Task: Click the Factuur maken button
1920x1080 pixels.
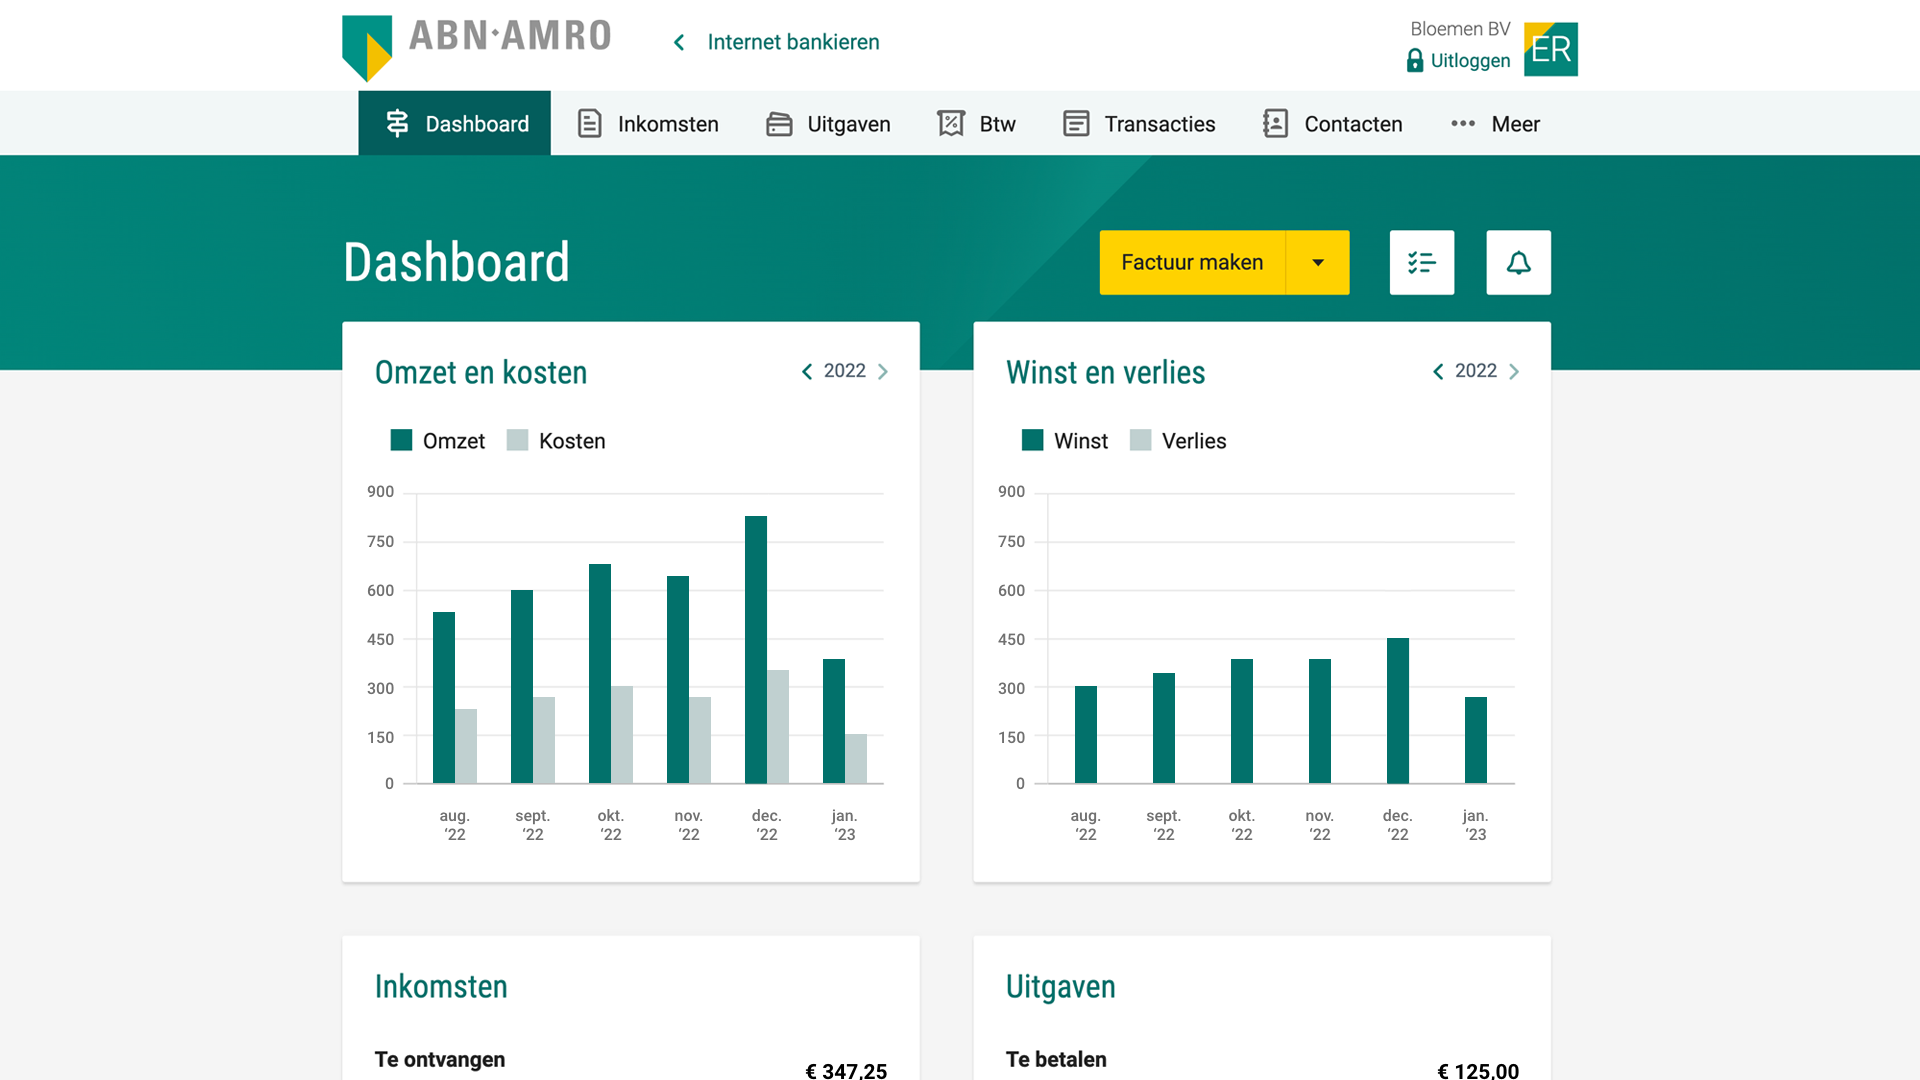Action: [1192, 262]
